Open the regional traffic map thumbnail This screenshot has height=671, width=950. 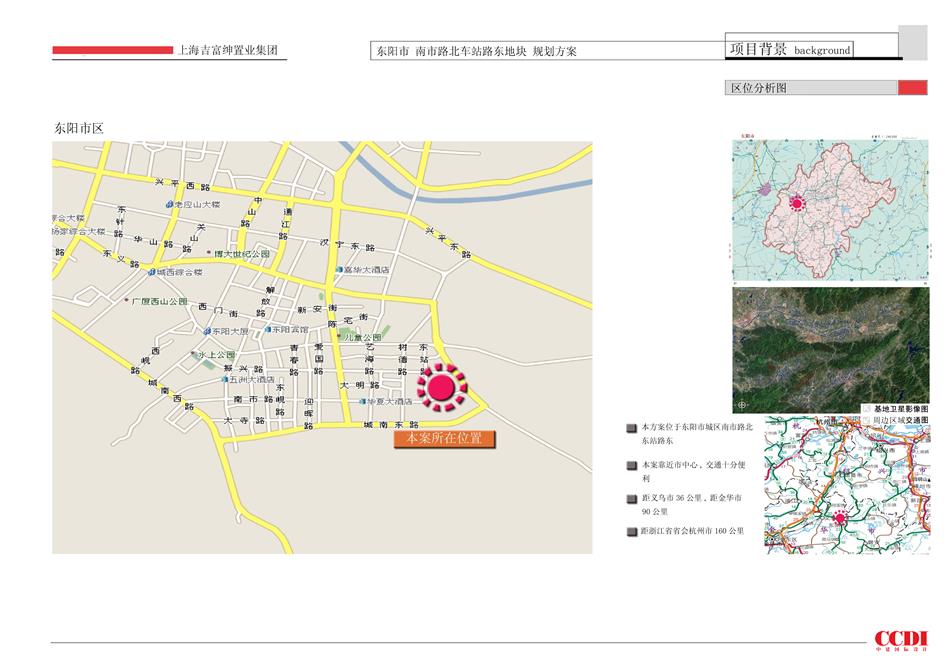(847, 485)
